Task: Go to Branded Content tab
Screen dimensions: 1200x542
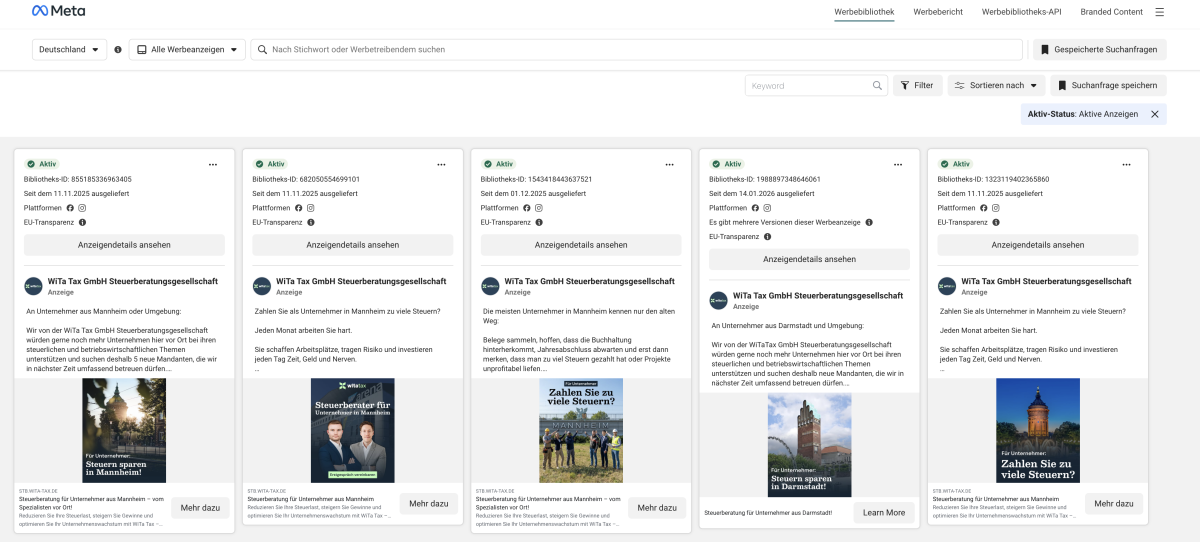Action: [x=1111, y=12]
